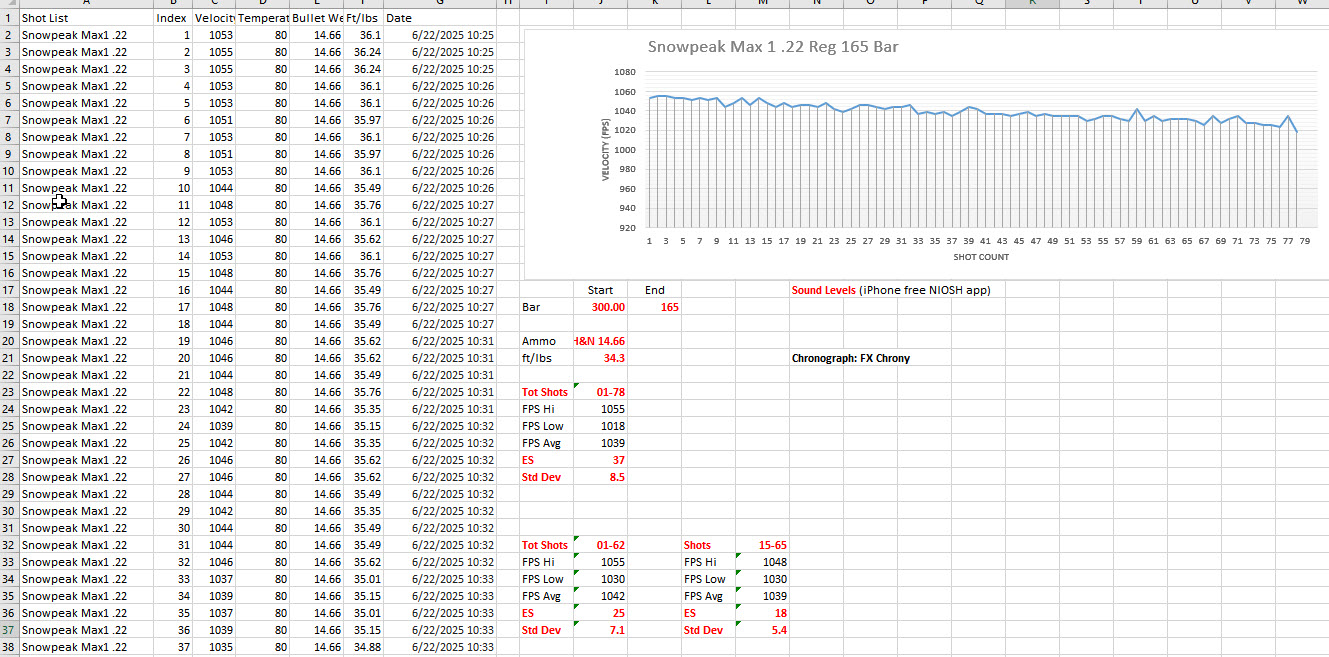Select the "34.88" ft/lbs cell
This screenshot has width=1329, height=657.
coord(361,647)
